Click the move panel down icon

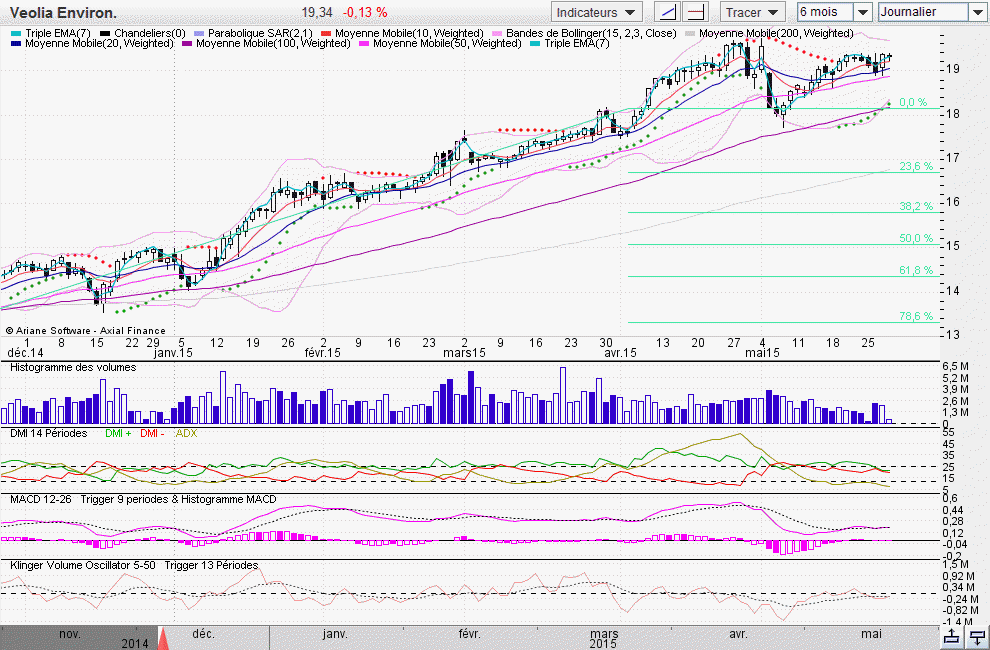click(x=977, y=637)
